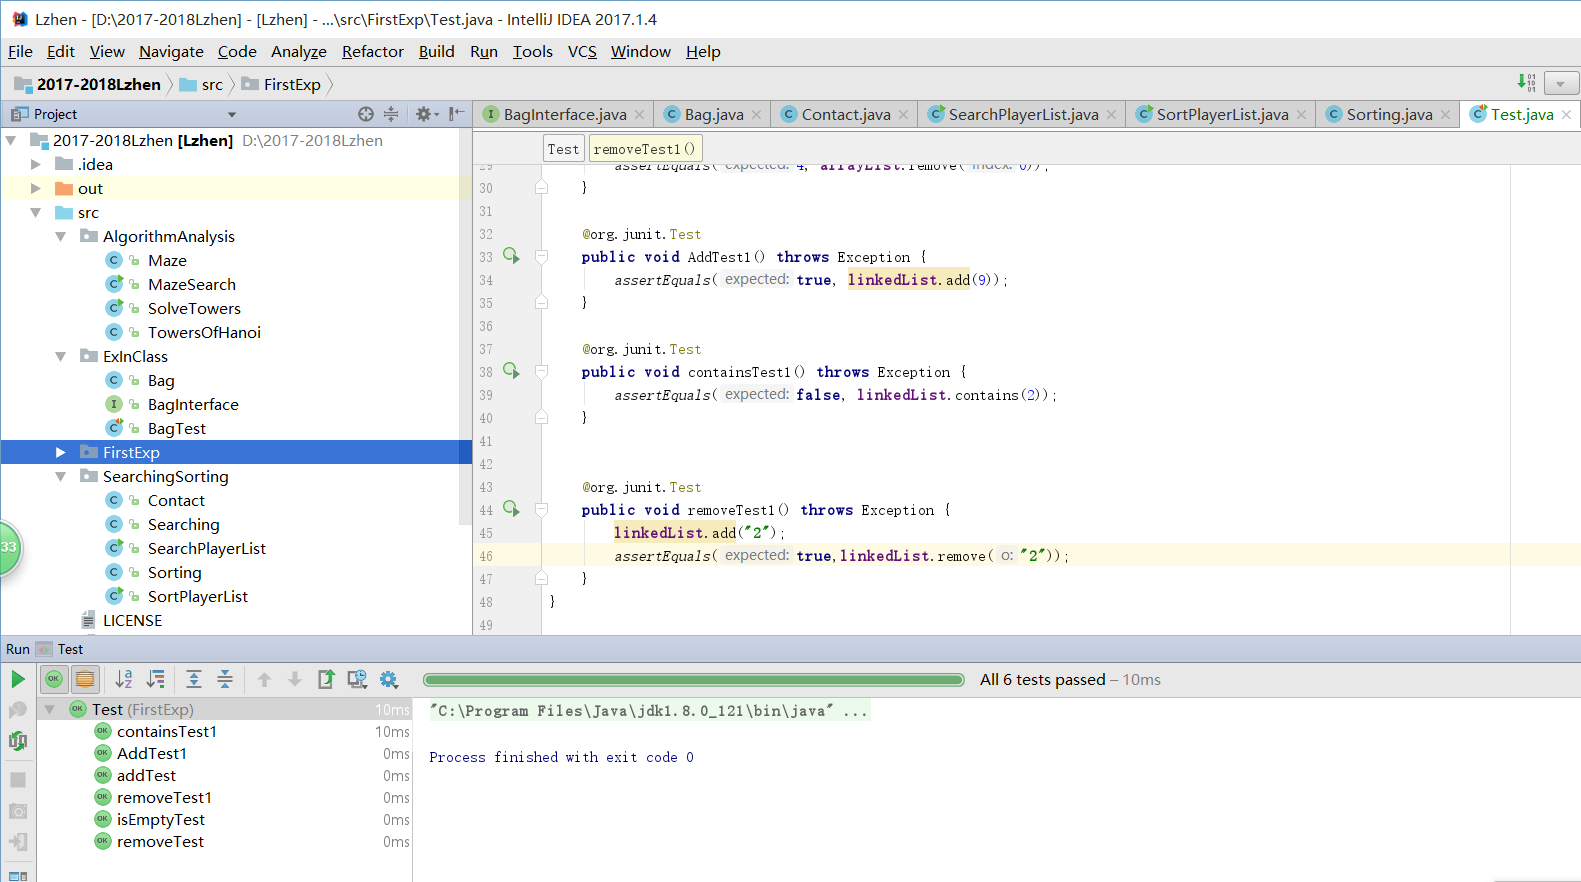Close the Sorting.java tab
1581x882 pixels.
(x=1446, y=115)
